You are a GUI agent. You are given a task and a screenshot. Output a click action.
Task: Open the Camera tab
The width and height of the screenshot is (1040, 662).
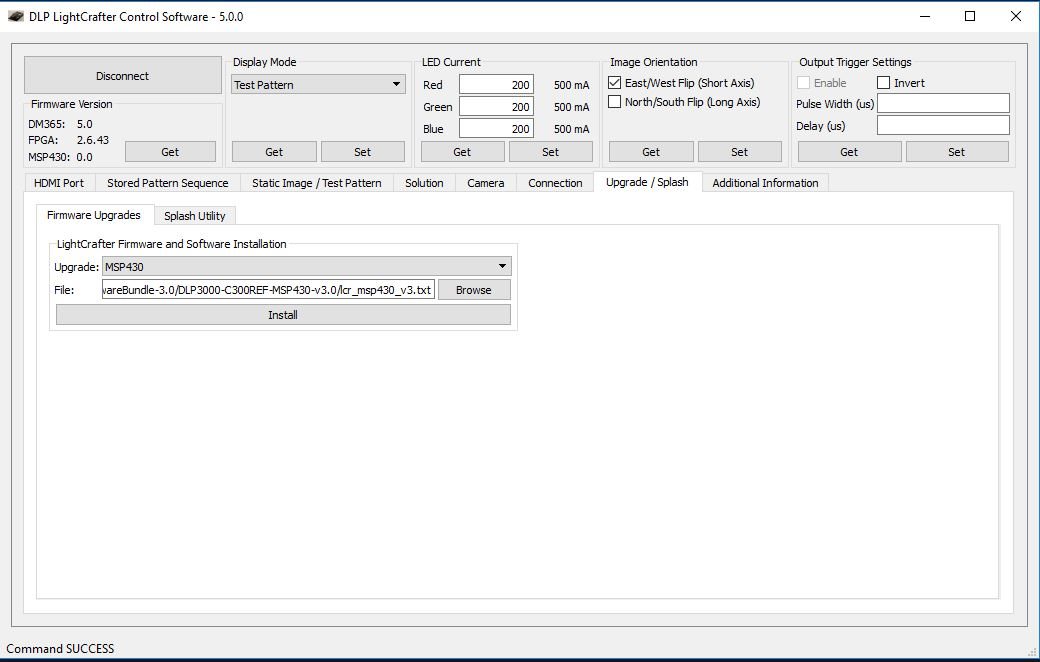tap(486, 183)
